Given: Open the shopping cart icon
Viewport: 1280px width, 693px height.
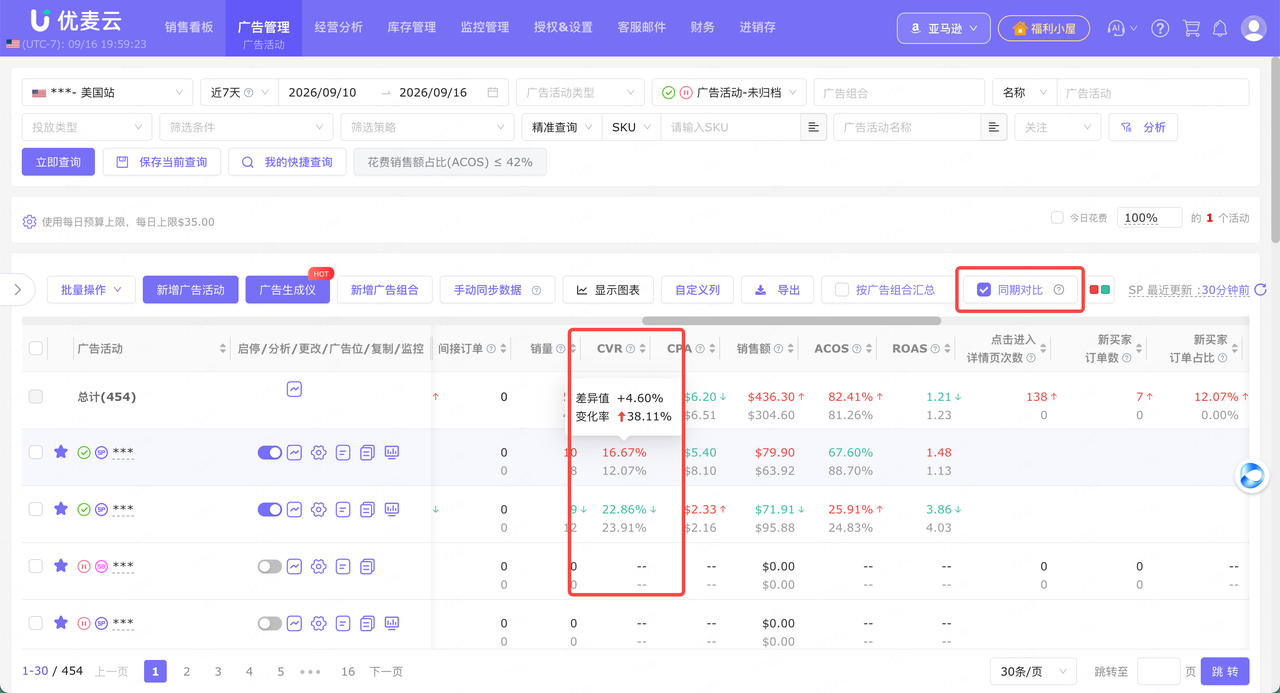Looking at the screenshot, I should tap(1190, 28).
